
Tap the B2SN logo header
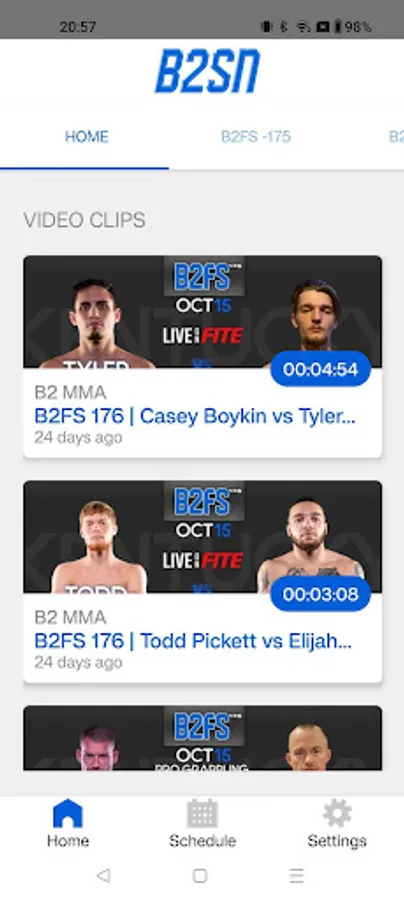click(208, 71)
